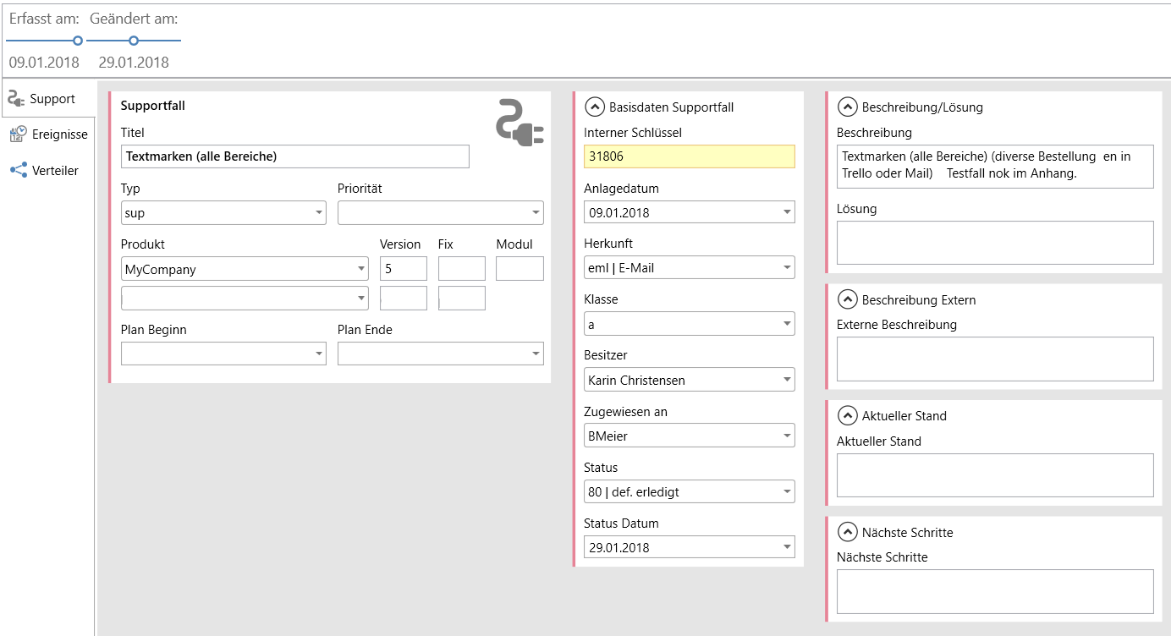Image resolution: width=1171 pixels, height=636 pixels.
Task: Click the Titel text field
Action: (x=294, y=156)
